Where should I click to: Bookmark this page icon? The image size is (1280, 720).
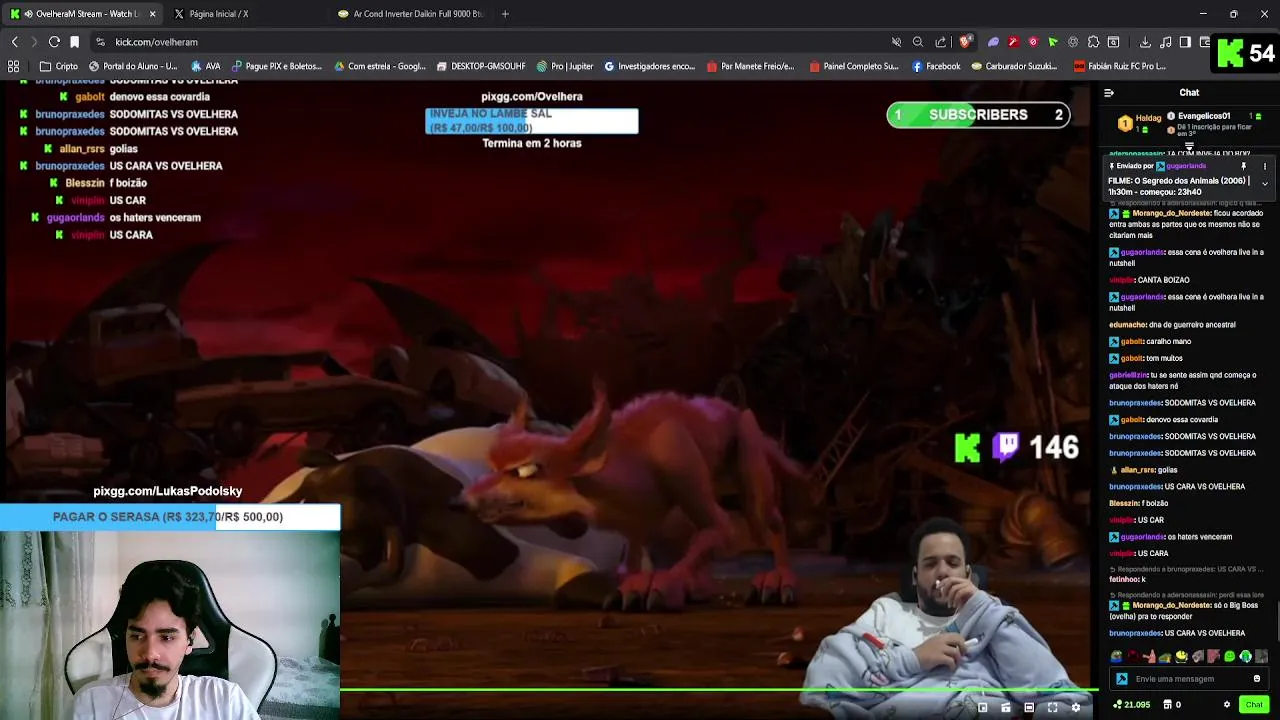pyautogui.click(x=74, y=42)
